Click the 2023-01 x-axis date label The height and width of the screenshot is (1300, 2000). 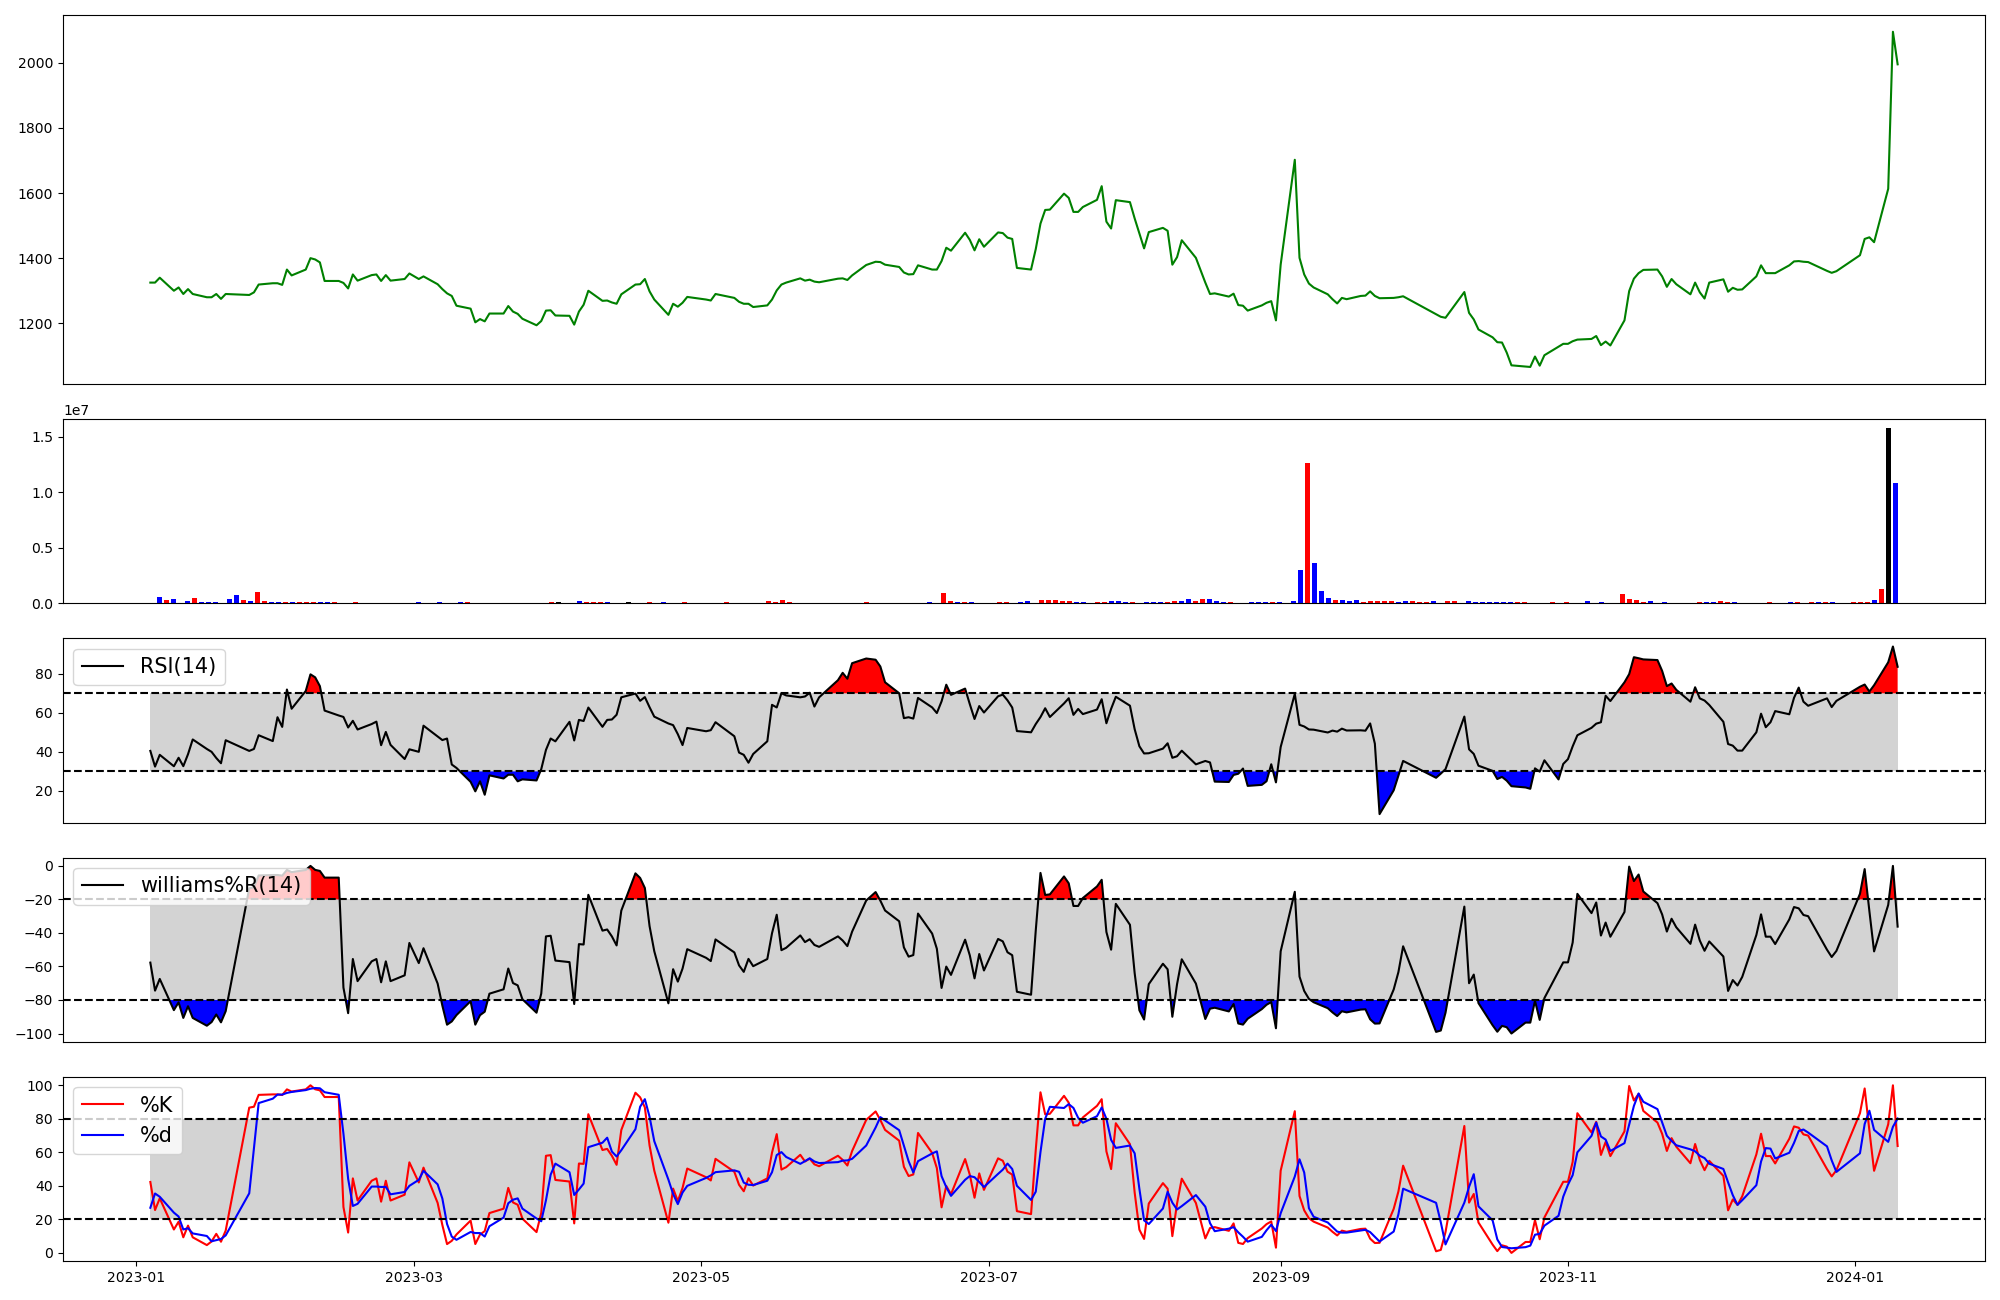pos(135,1277)
